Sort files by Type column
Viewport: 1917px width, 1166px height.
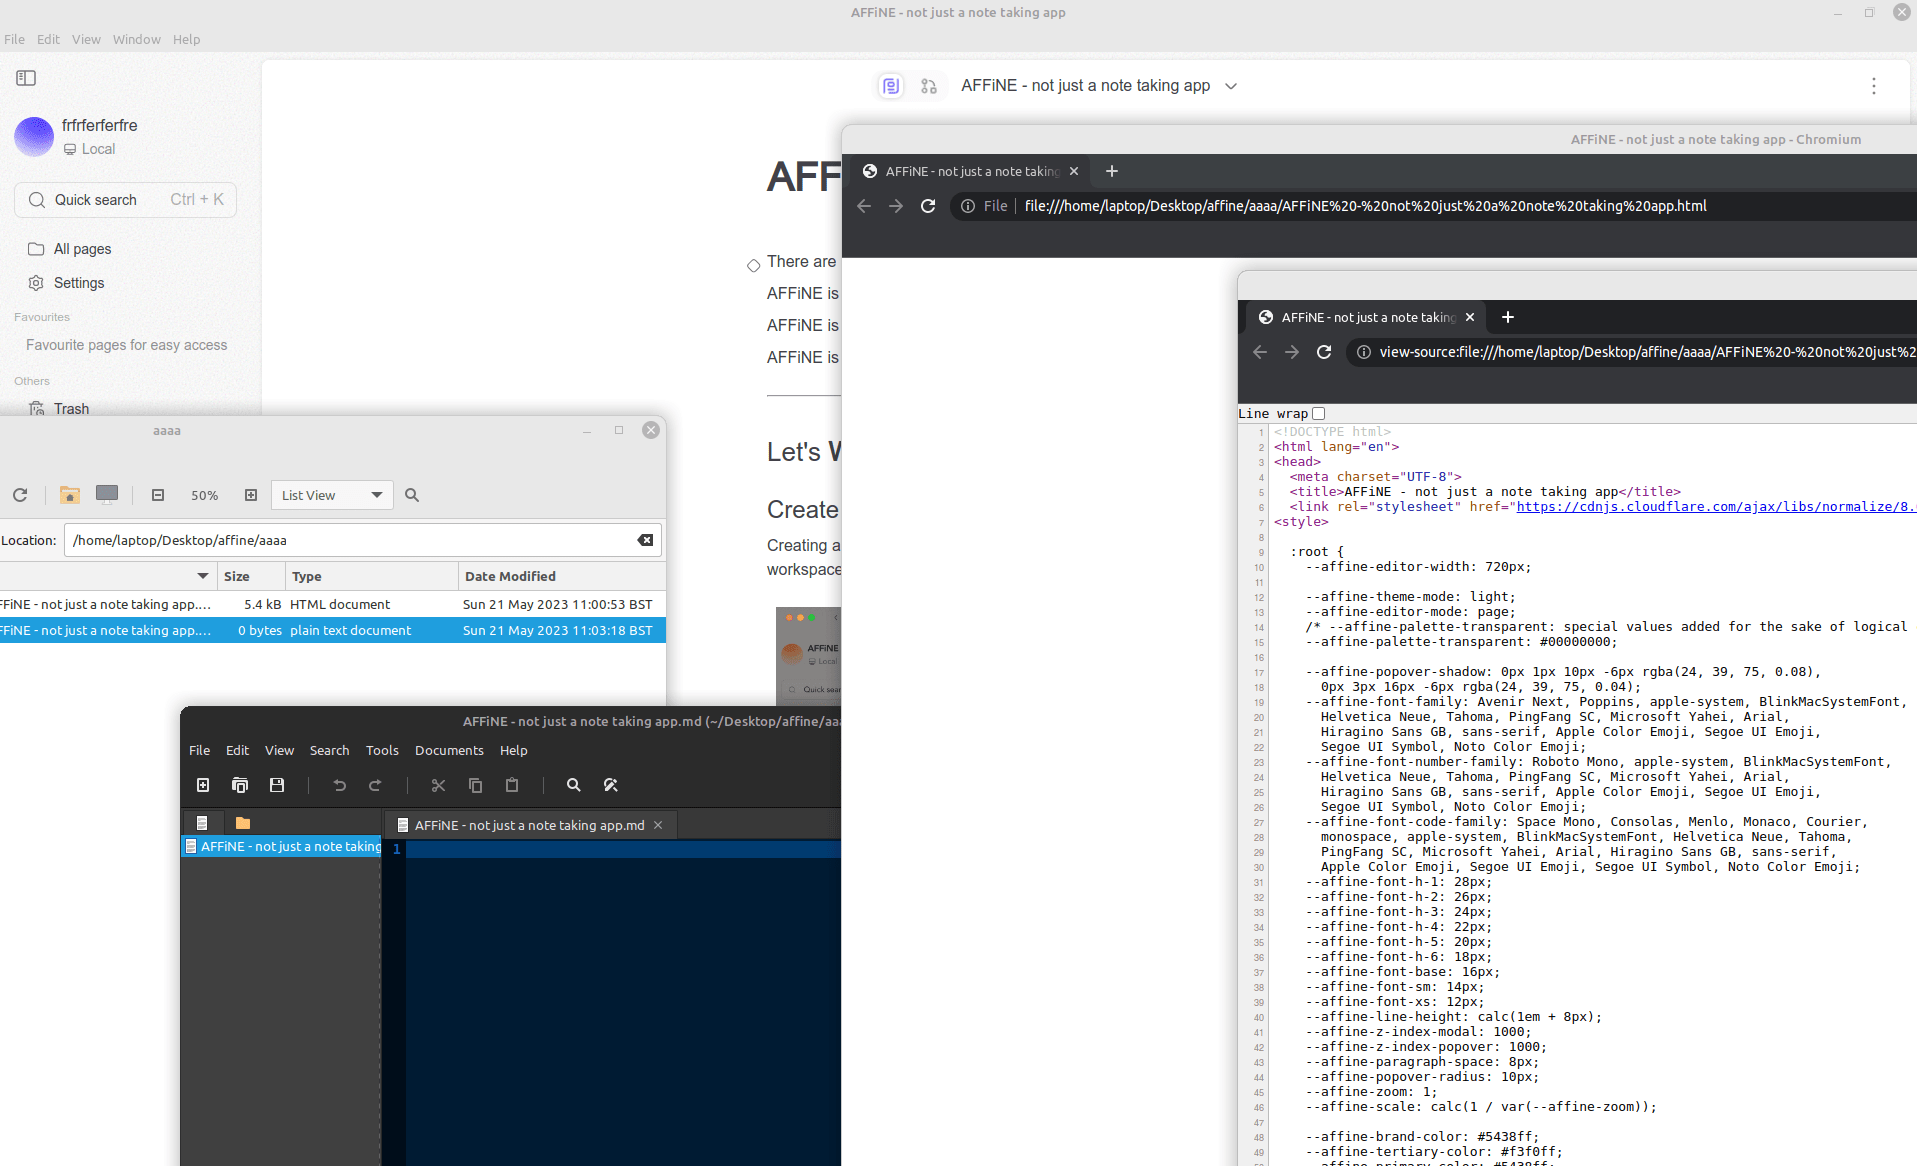coord(371,576)
